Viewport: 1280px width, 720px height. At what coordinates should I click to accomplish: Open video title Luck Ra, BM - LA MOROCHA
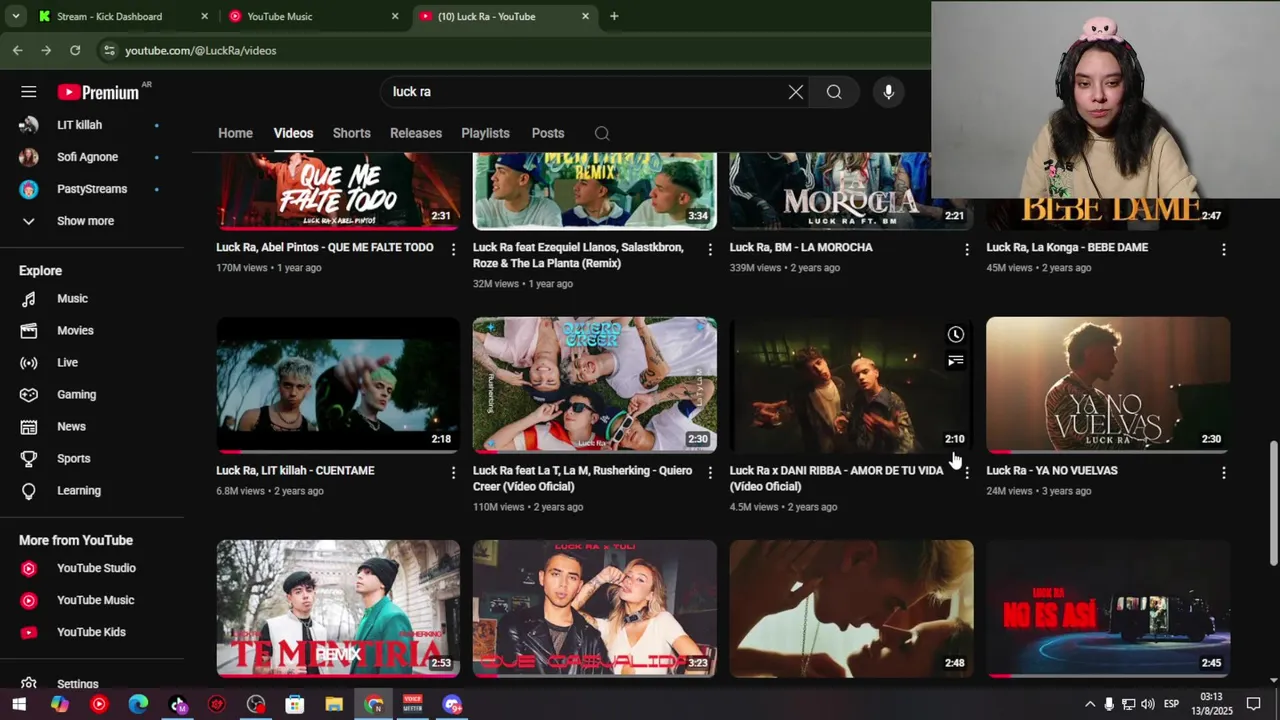click(x=801, y=247)
